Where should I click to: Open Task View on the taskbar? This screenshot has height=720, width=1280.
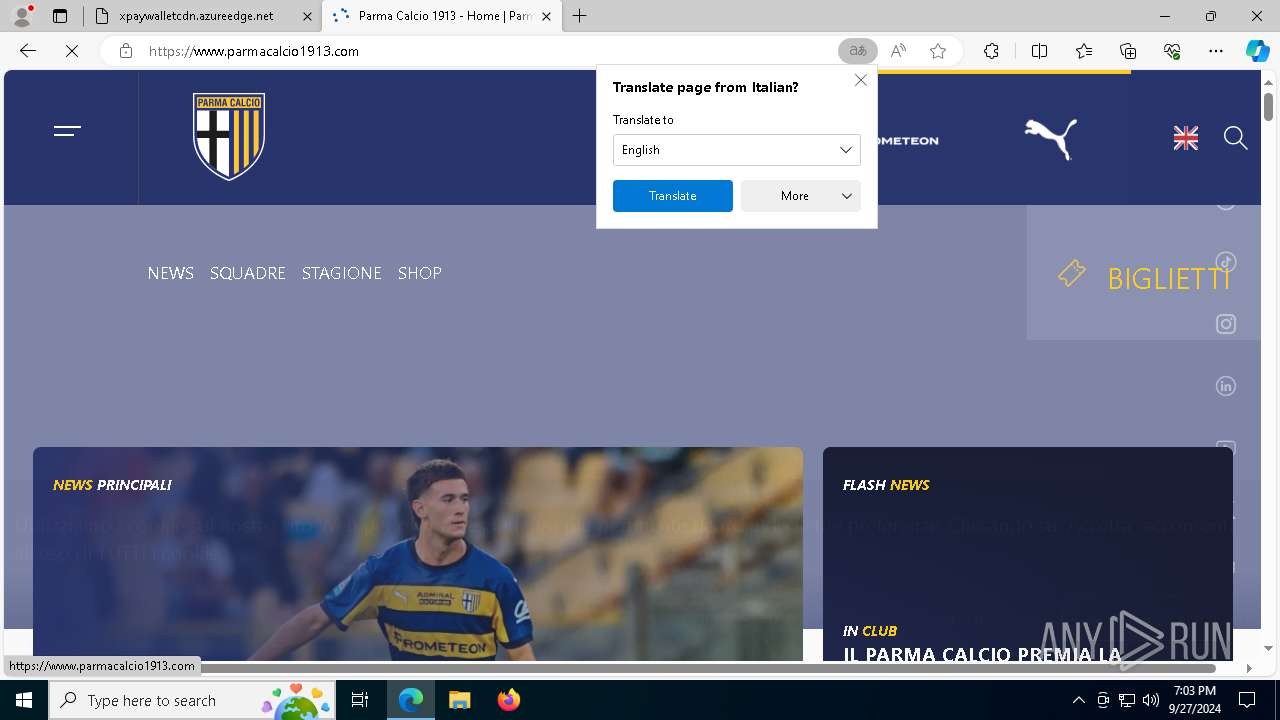point(360,700)
